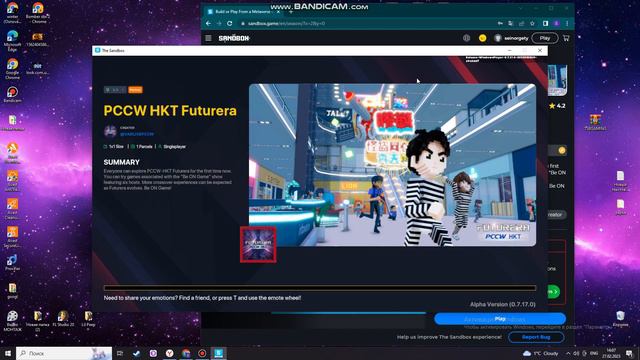Viewport: 640px width, 360px height.
Task: Click the Futurera experience thumbnail
Action: 258,244
